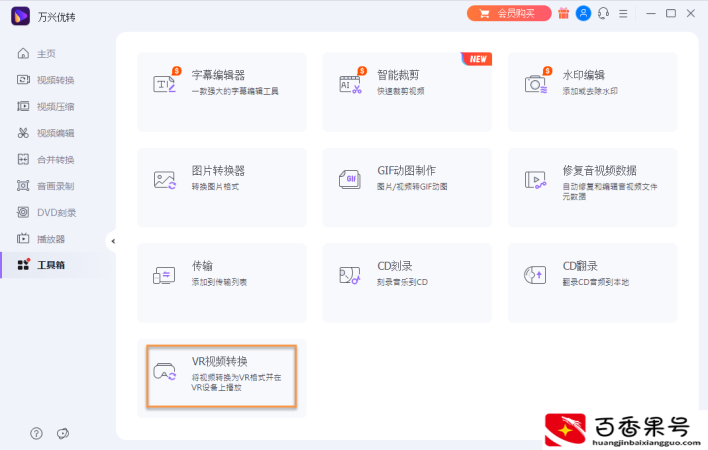
Task: Open the CD刻录 tool card
Action: (407, 283)
